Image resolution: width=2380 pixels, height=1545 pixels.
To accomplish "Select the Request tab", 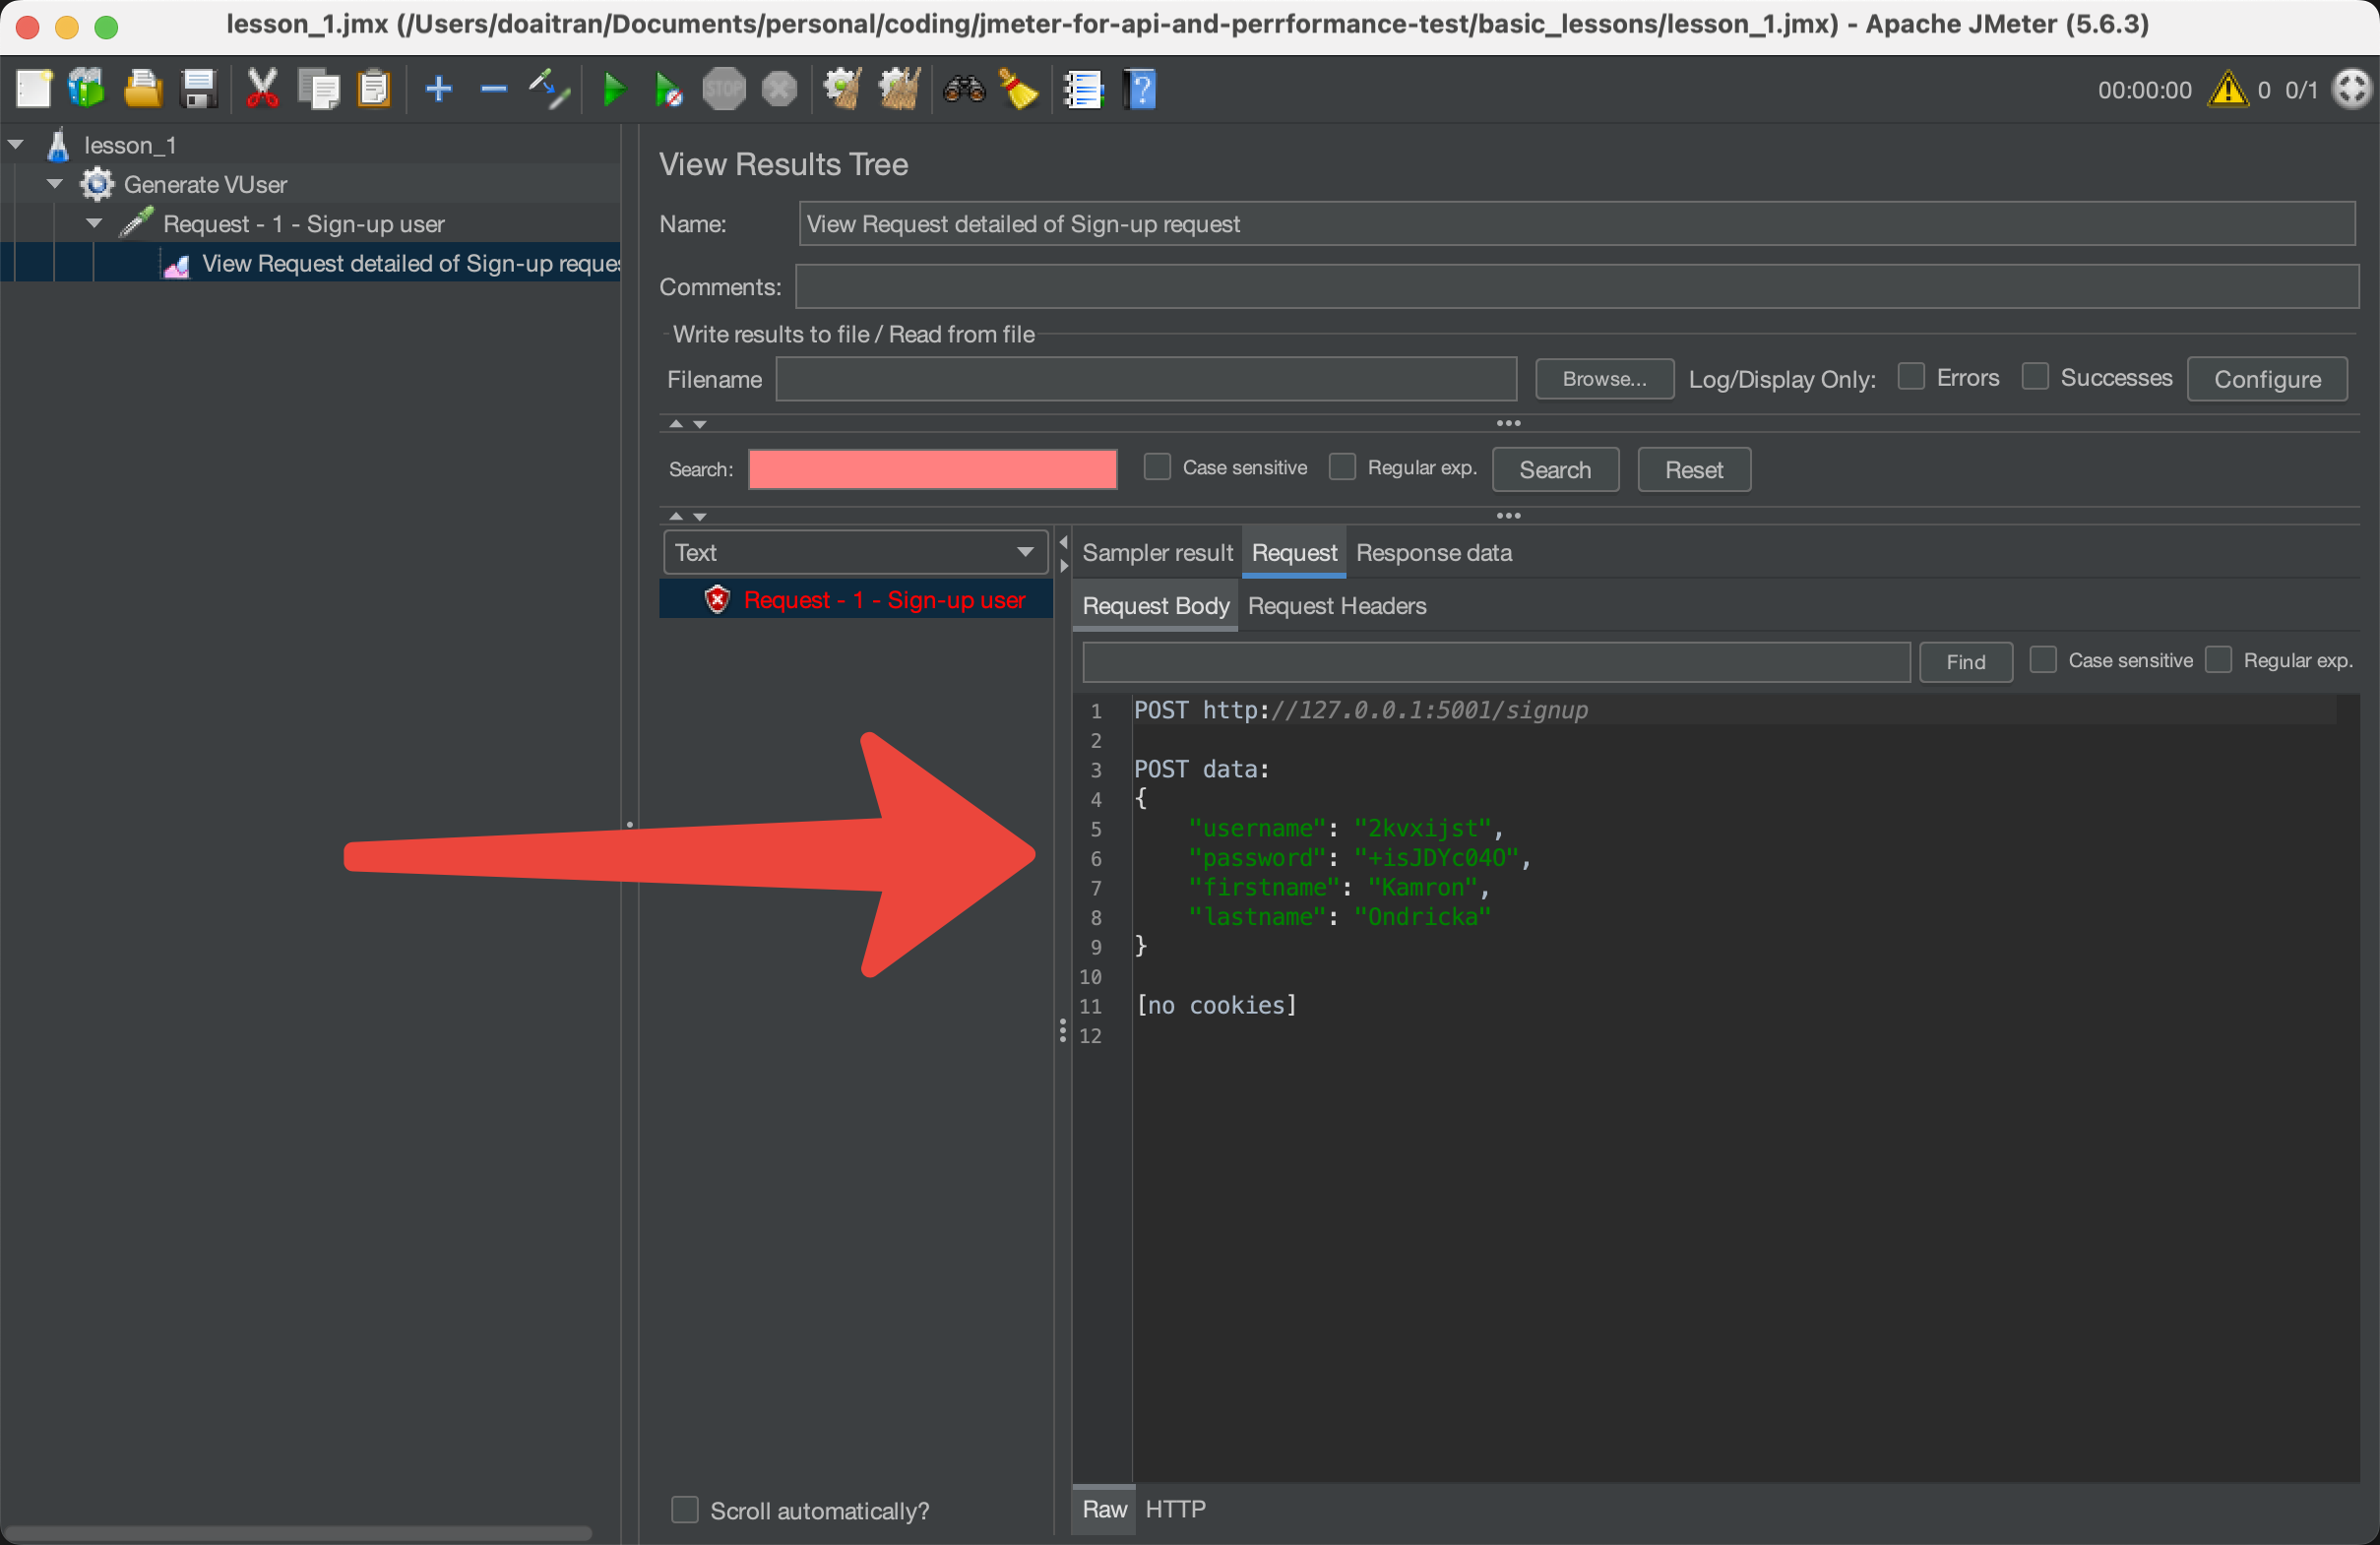I will 1294,553.
